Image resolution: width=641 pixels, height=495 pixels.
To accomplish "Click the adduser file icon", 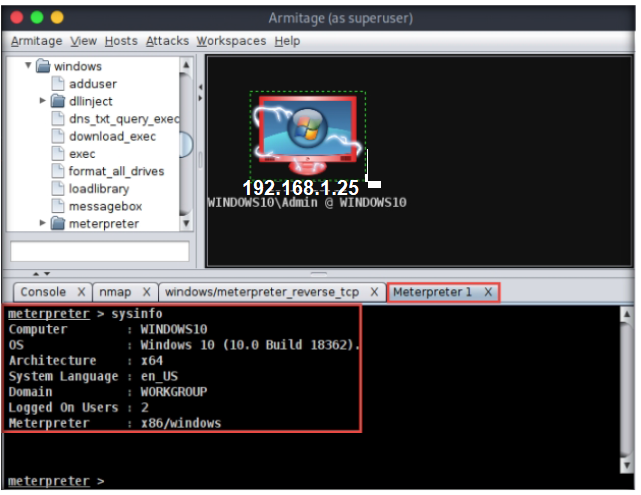I will (x=58, y=83).
